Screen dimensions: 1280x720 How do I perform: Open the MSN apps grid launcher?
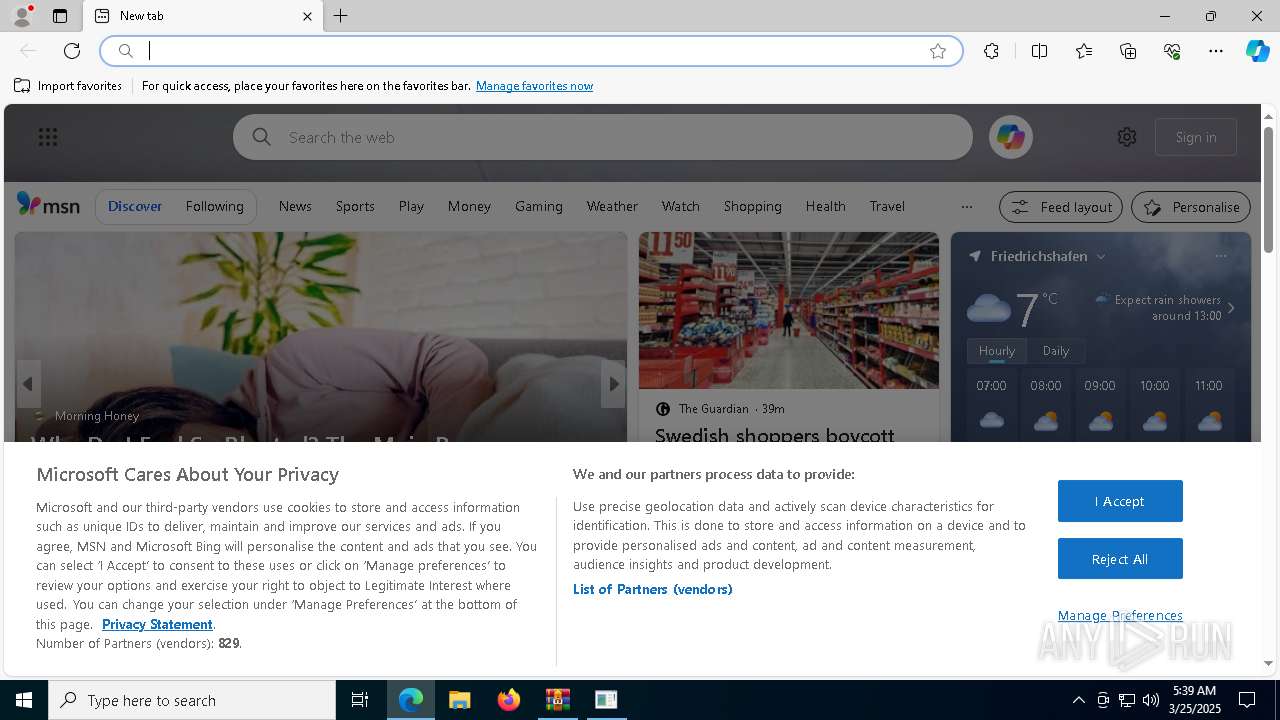48,137
